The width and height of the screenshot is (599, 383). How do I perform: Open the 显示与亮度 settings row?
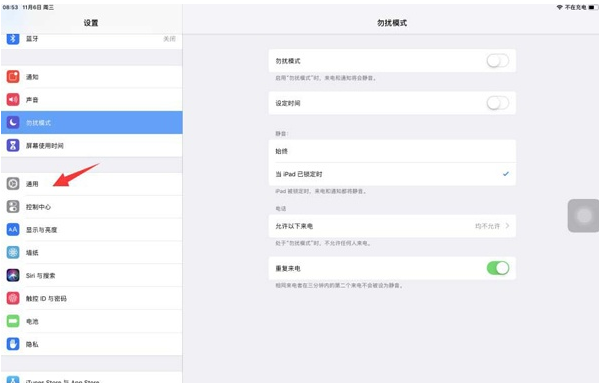[x=92, y=229]
